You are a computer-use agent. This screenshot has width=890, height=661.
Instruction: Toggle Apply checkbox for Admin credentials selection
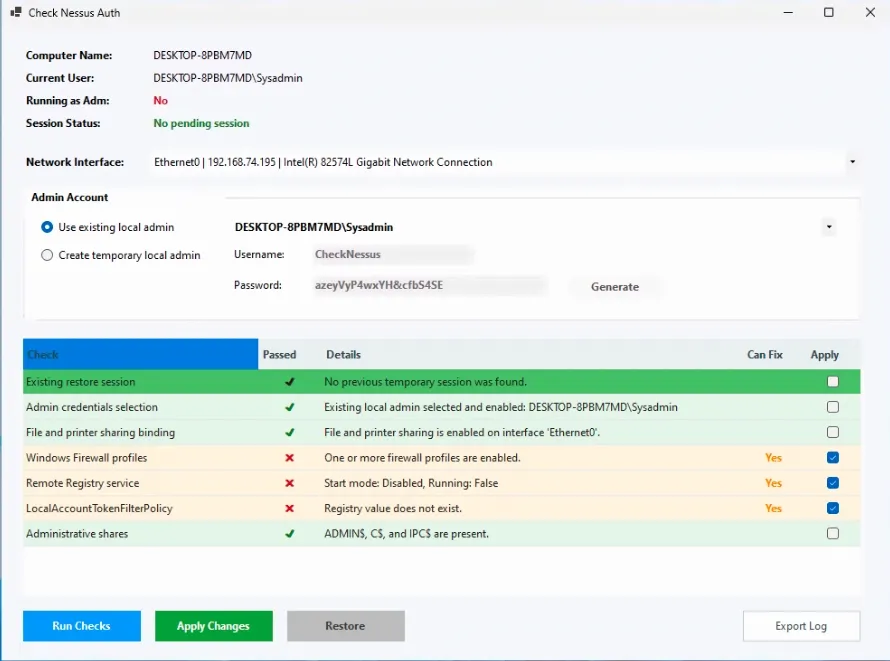pos(833,407)
